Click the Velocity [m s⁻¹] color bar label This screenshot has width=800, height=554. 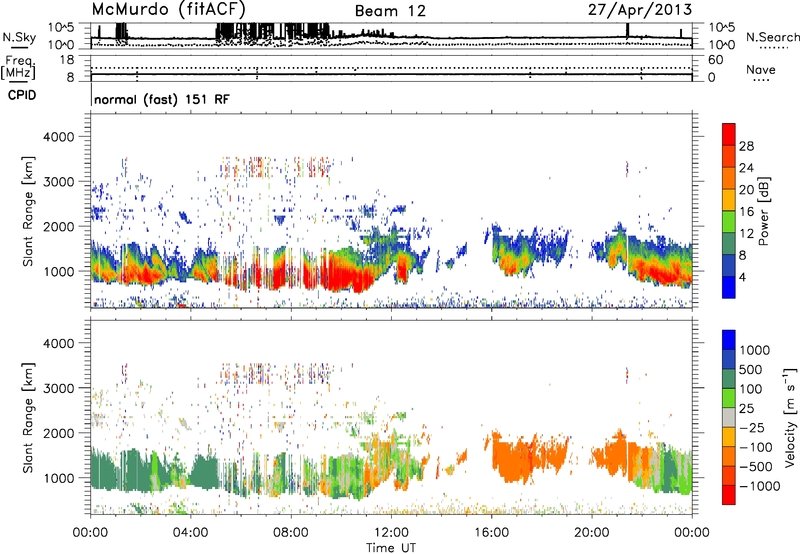point(790,417)
